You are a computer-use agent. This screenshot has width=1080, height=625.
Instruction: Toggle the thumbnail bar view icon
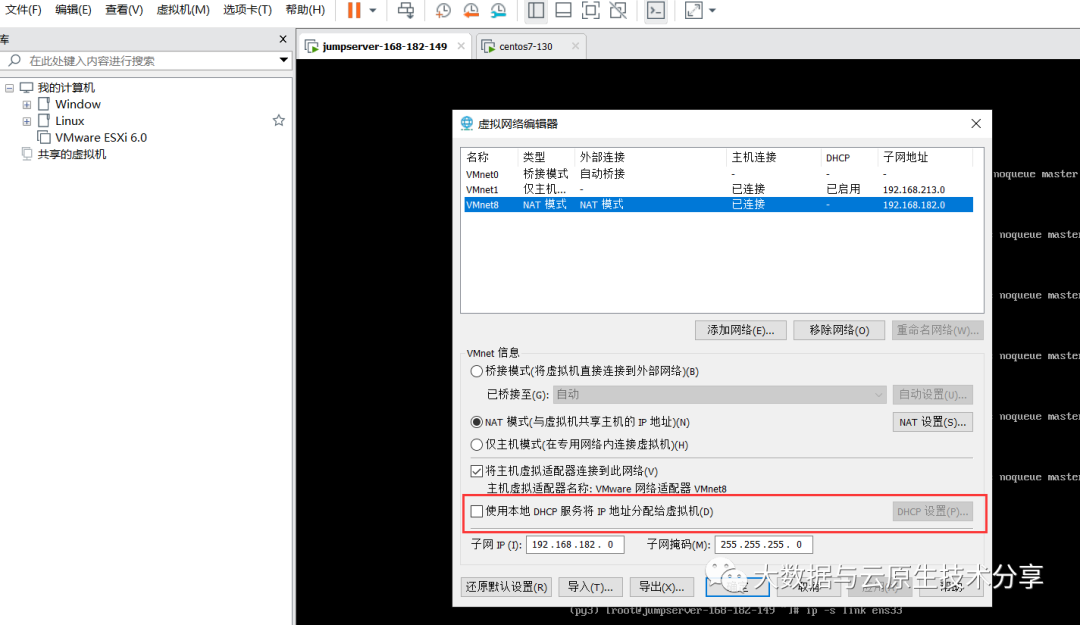point(563,10)
